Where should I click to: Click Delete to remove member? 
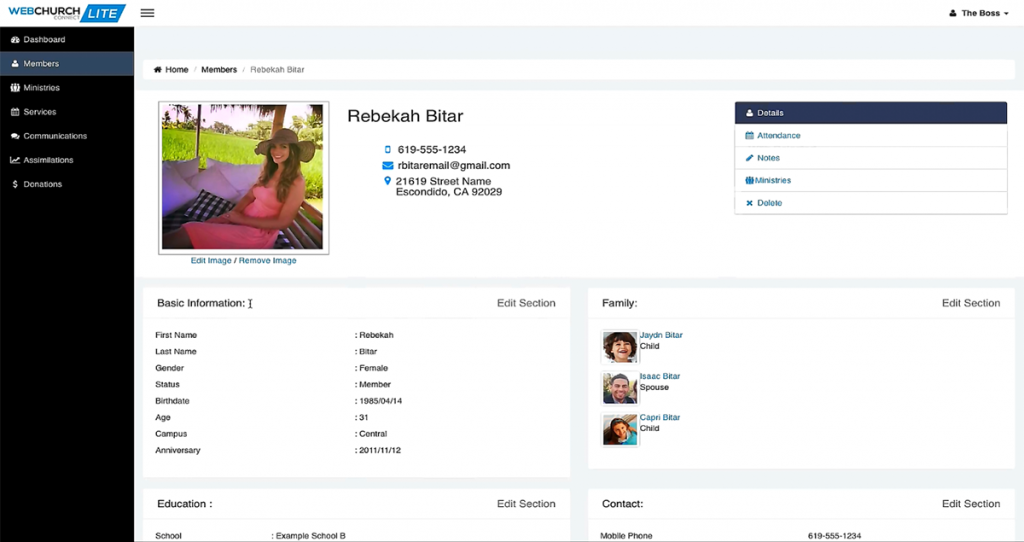769,203
